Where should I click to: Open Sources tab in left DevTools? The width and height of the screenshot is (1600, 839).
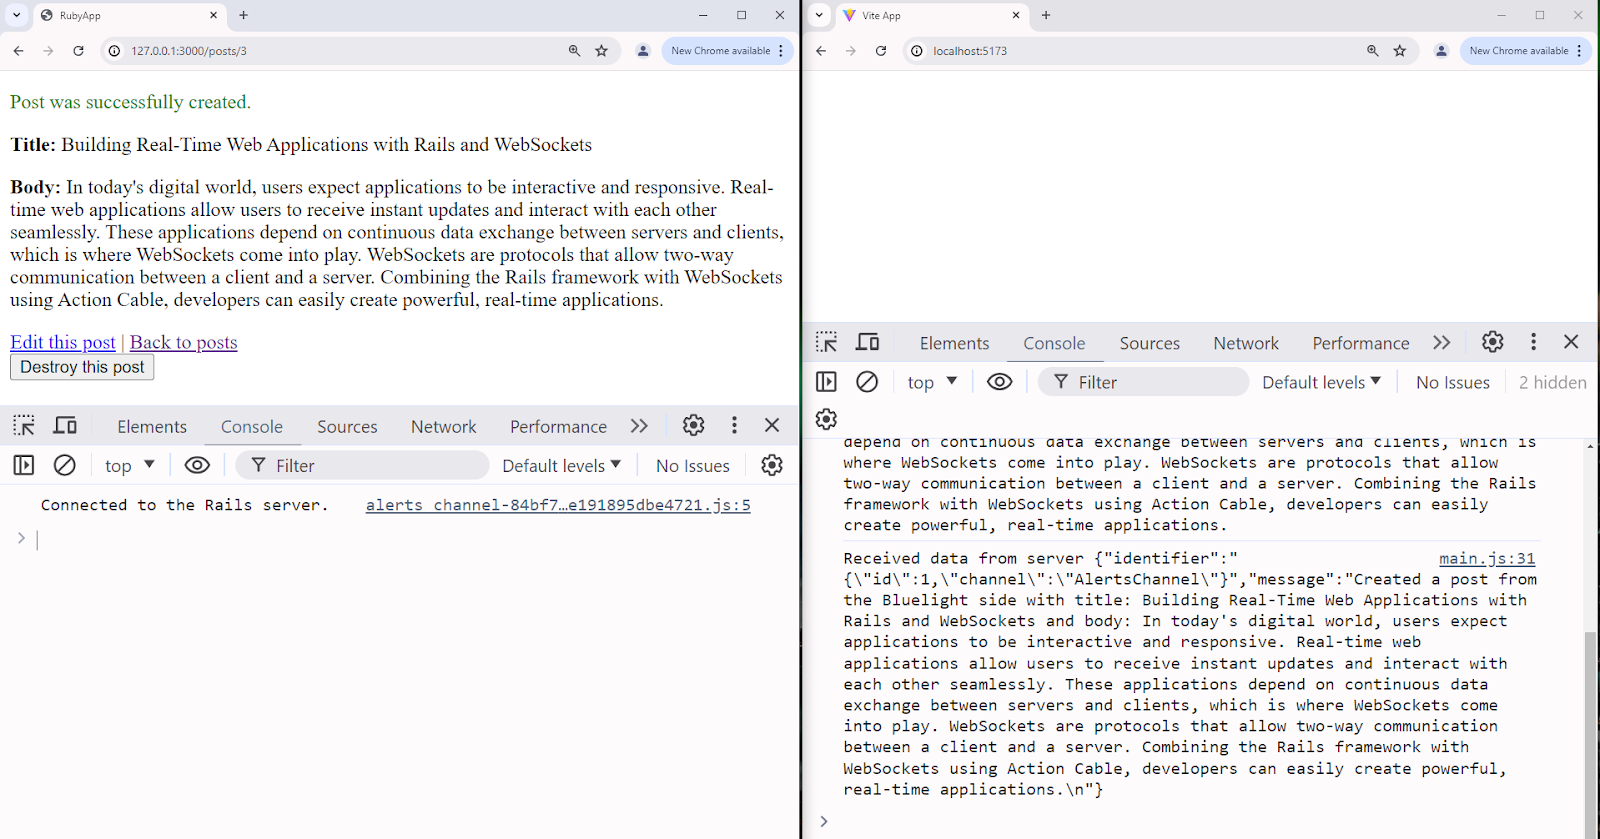347,427
